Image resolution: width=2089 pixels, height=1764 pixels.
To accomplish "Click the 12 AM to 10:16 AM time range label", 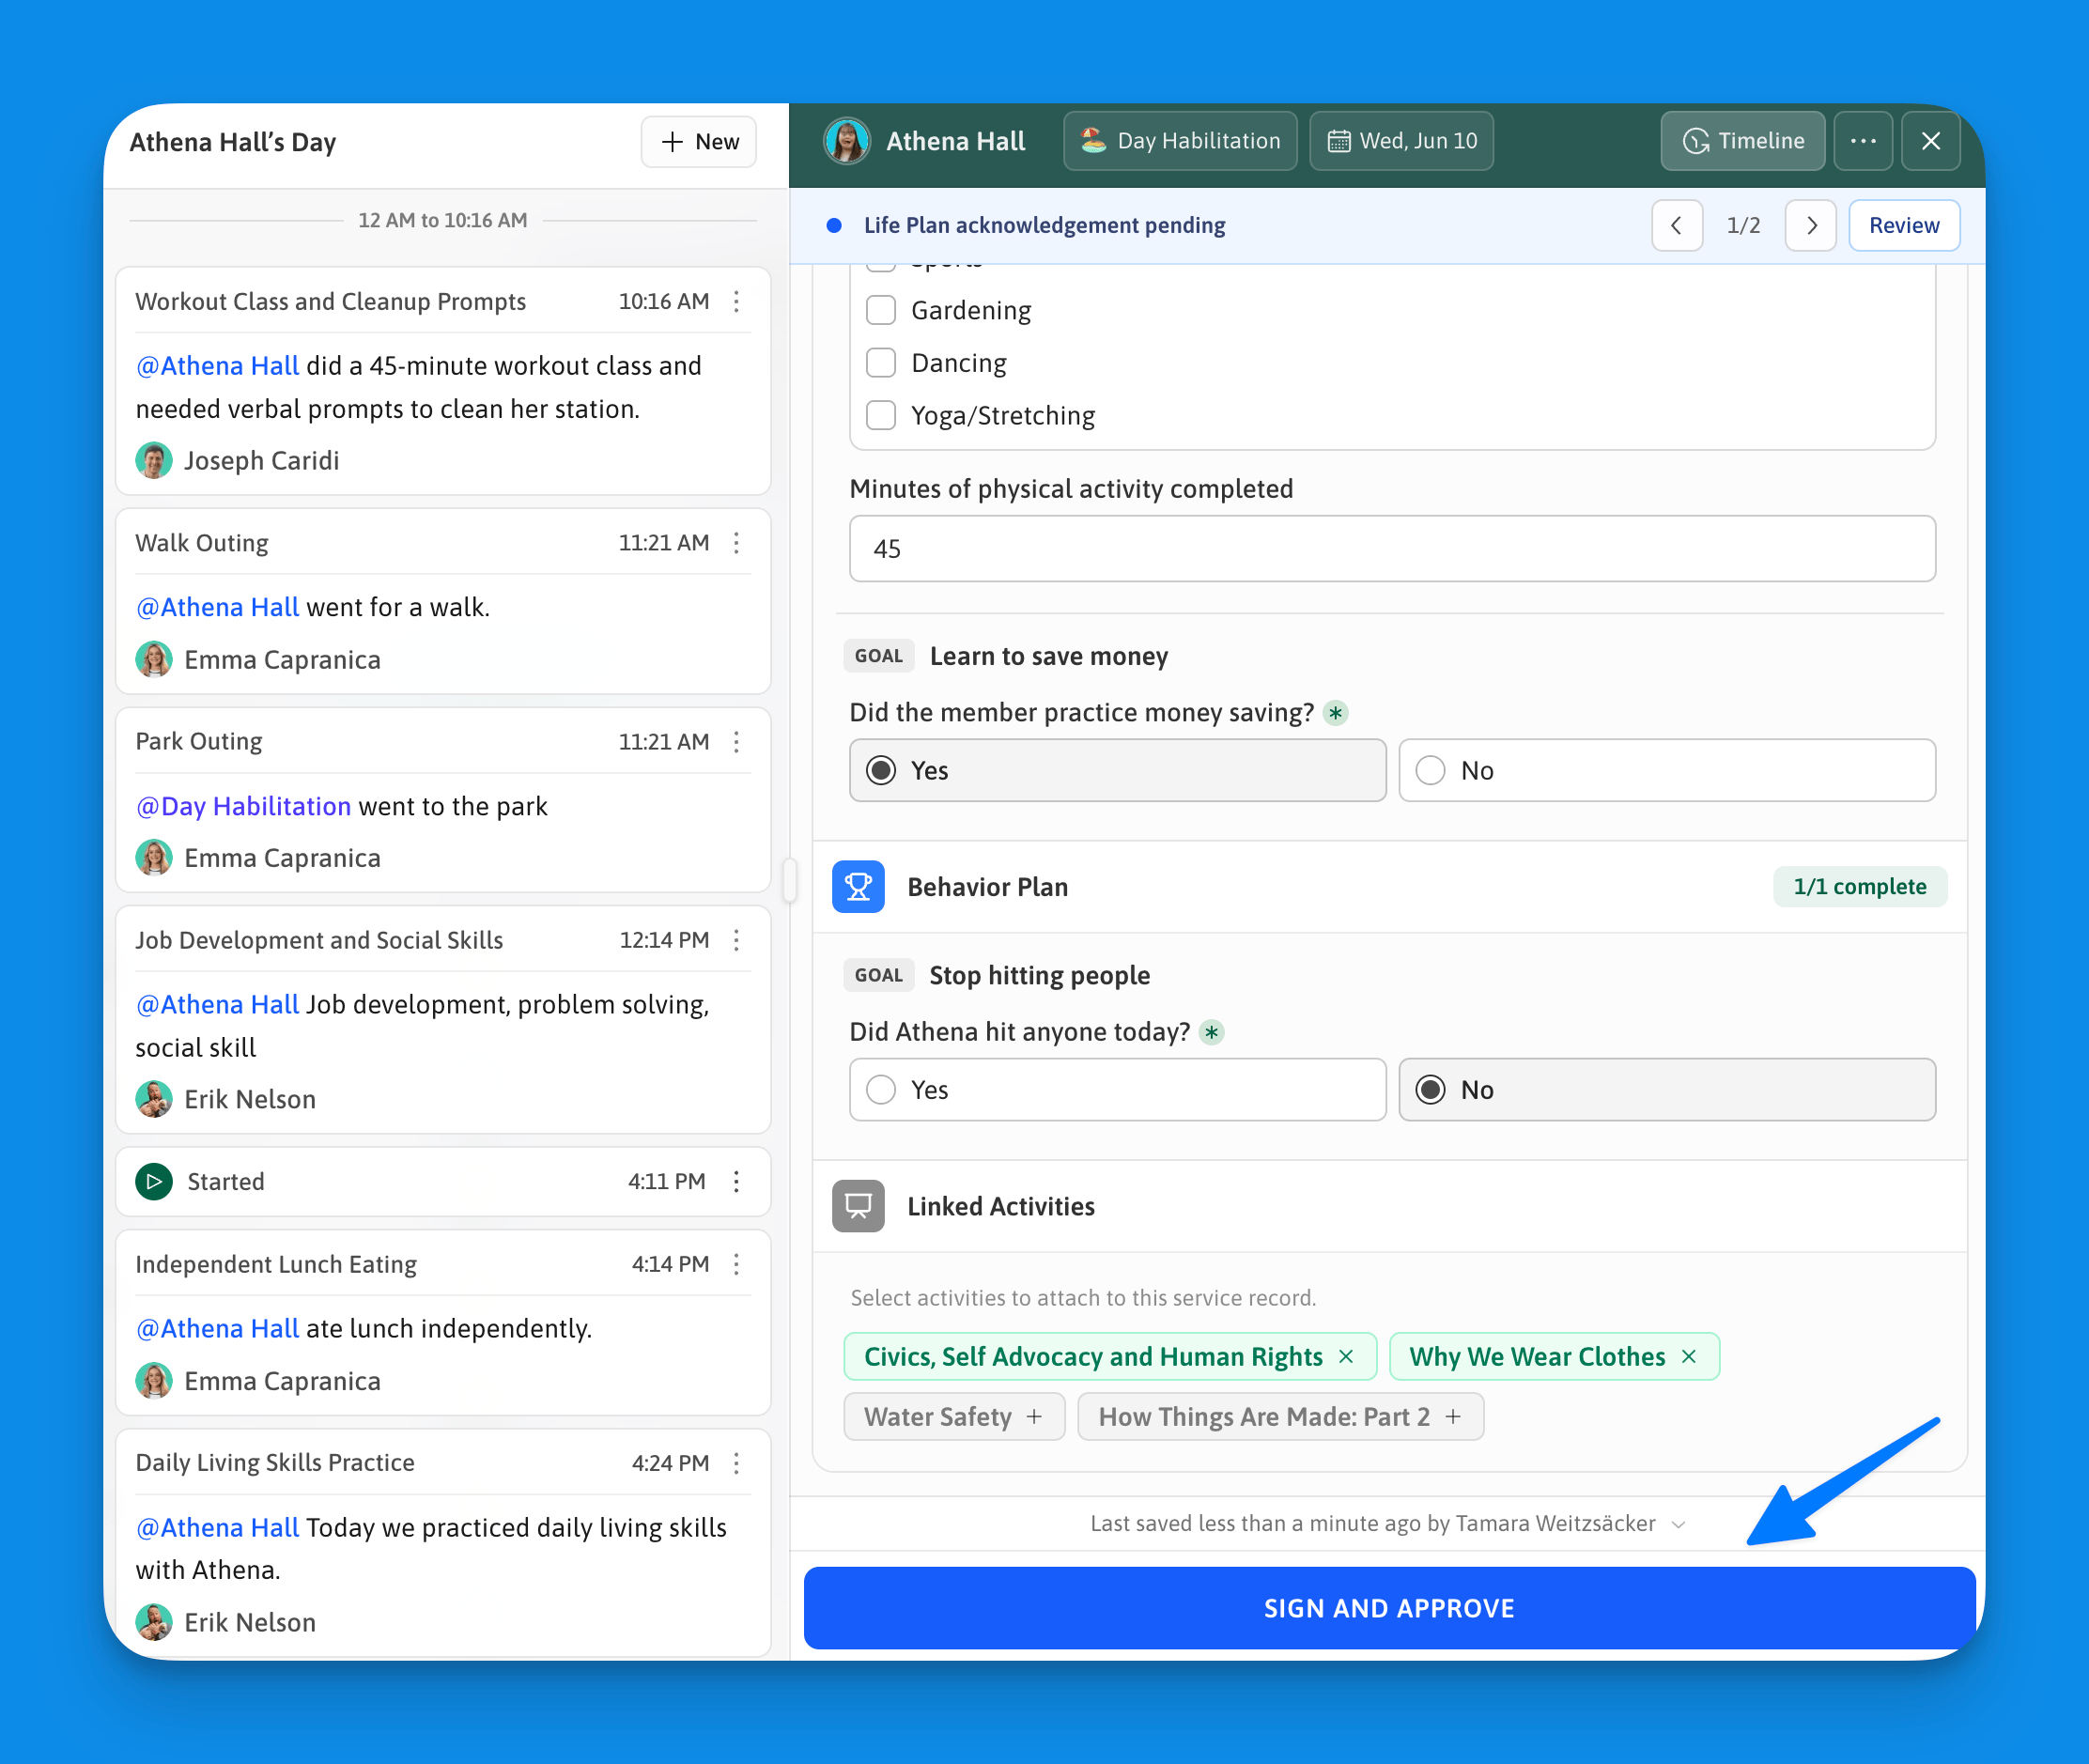I will [442, 220].
